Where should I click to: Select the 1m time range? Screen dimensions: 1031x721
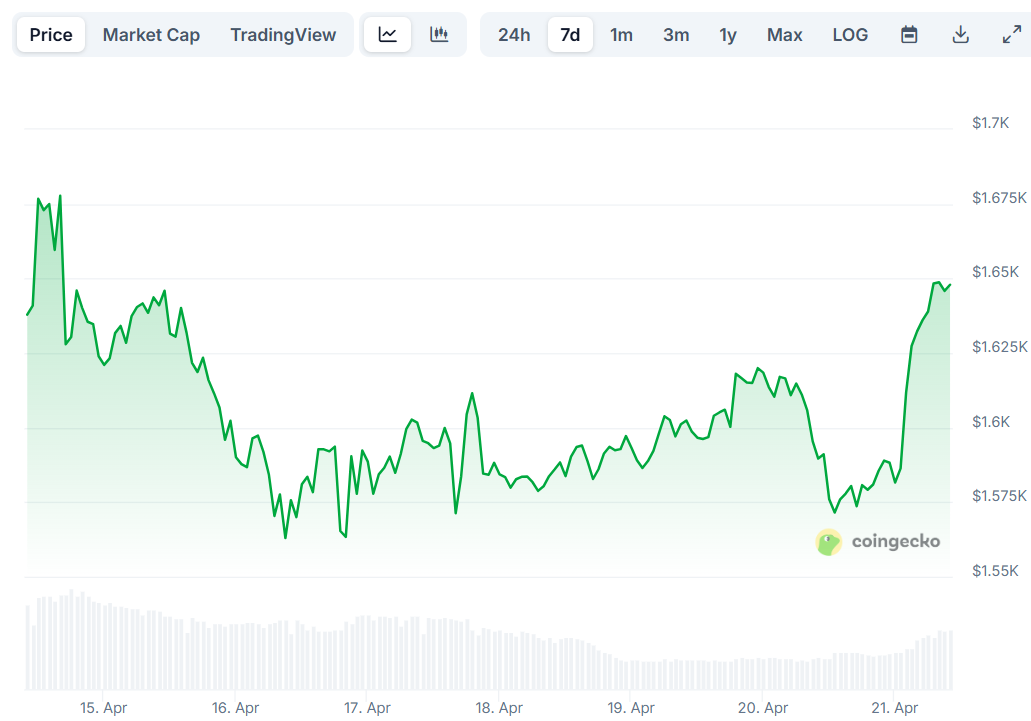(x=621, y=34)
